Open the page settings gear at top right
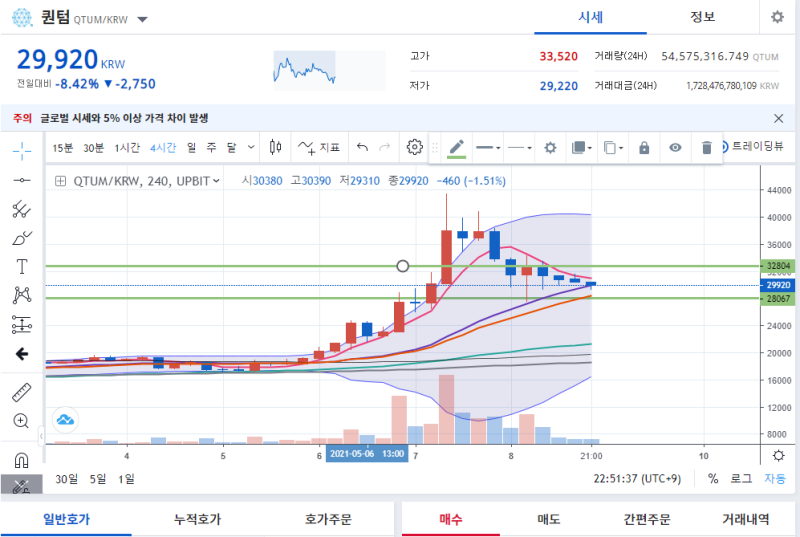Screen dimensions: 800x537 coord(777,17)
